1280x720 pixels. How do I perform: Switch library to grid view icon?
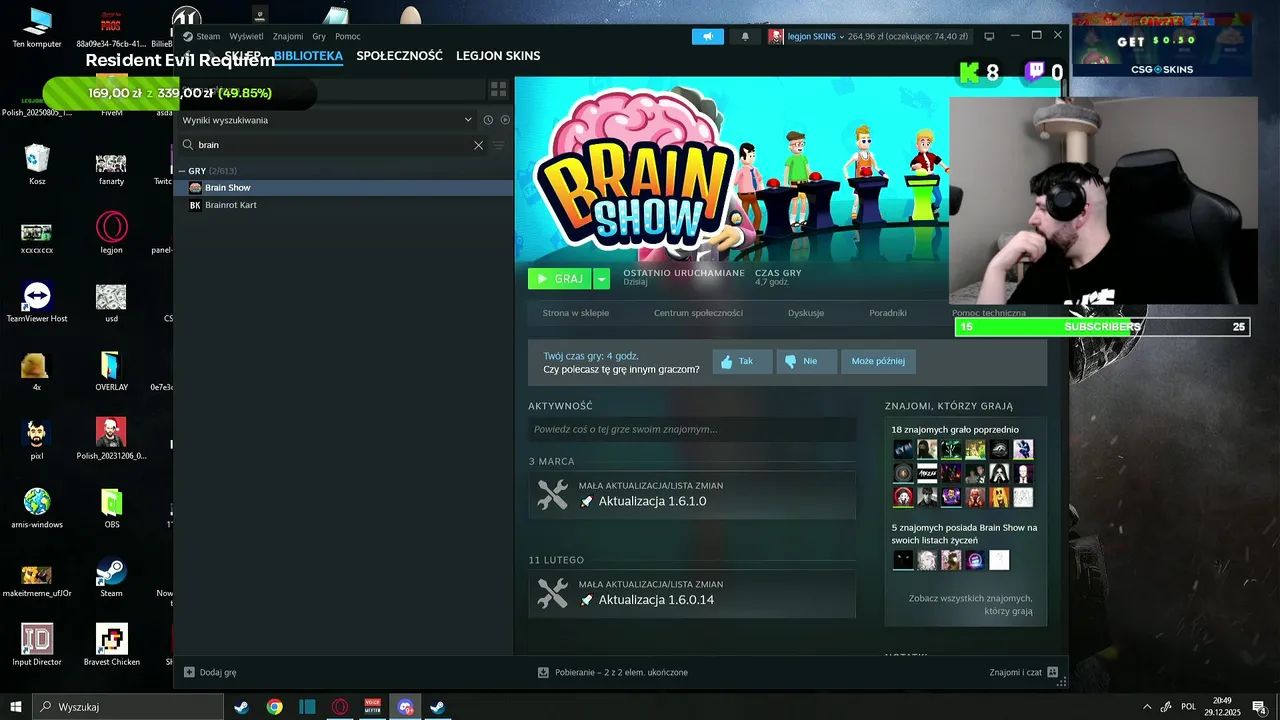[x=498, y=90]
